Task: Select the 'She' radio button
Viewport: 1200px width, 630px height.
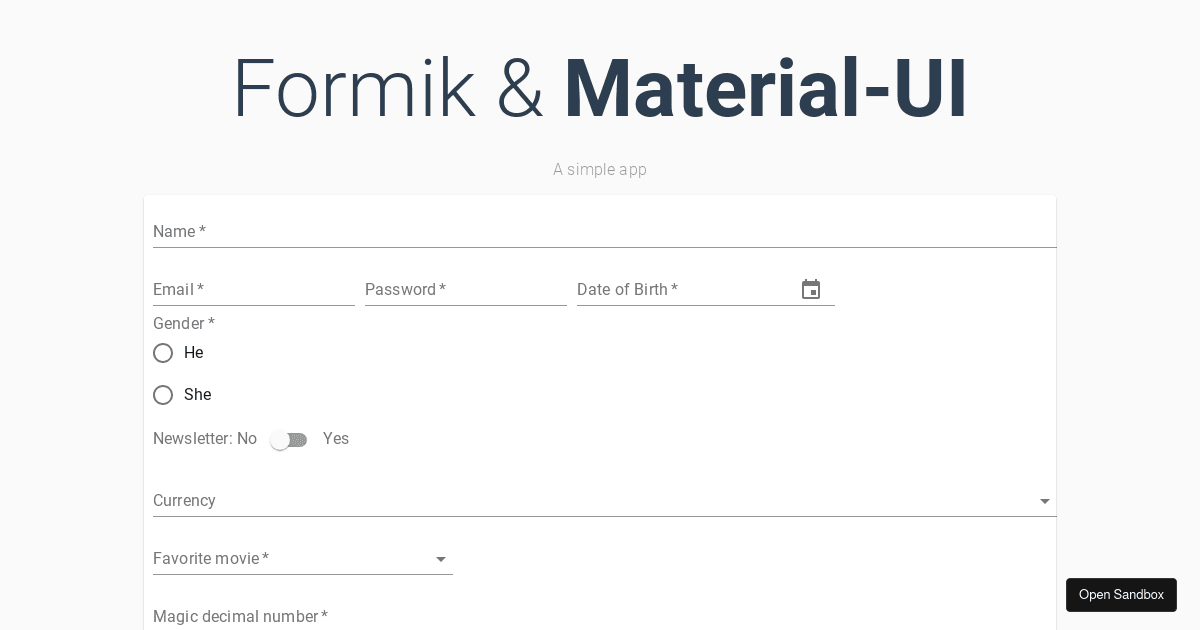Action: click(x=163, y=395)
